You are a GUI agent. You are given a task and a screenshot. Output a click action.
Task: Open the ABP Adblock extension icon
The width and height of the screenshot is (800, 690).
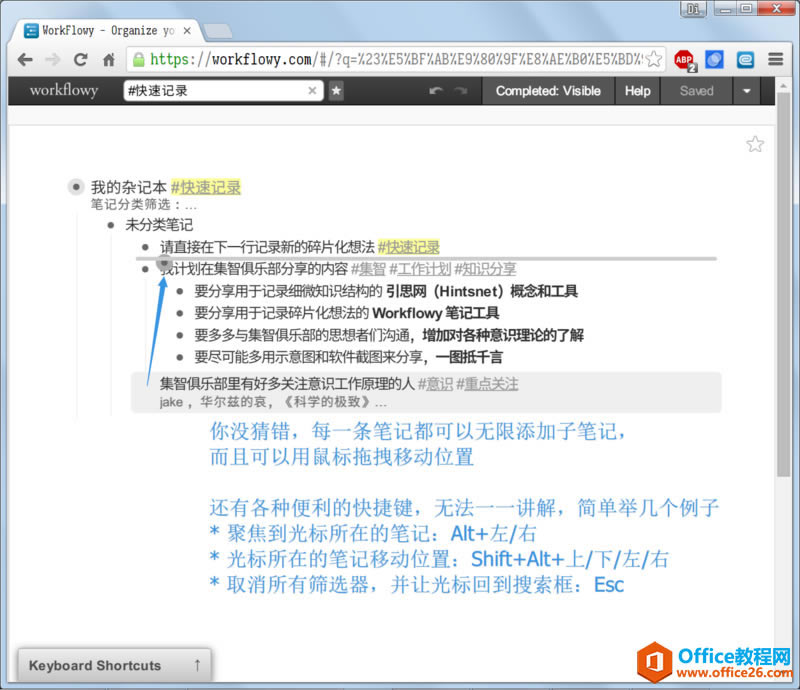(x=685, y=60)
